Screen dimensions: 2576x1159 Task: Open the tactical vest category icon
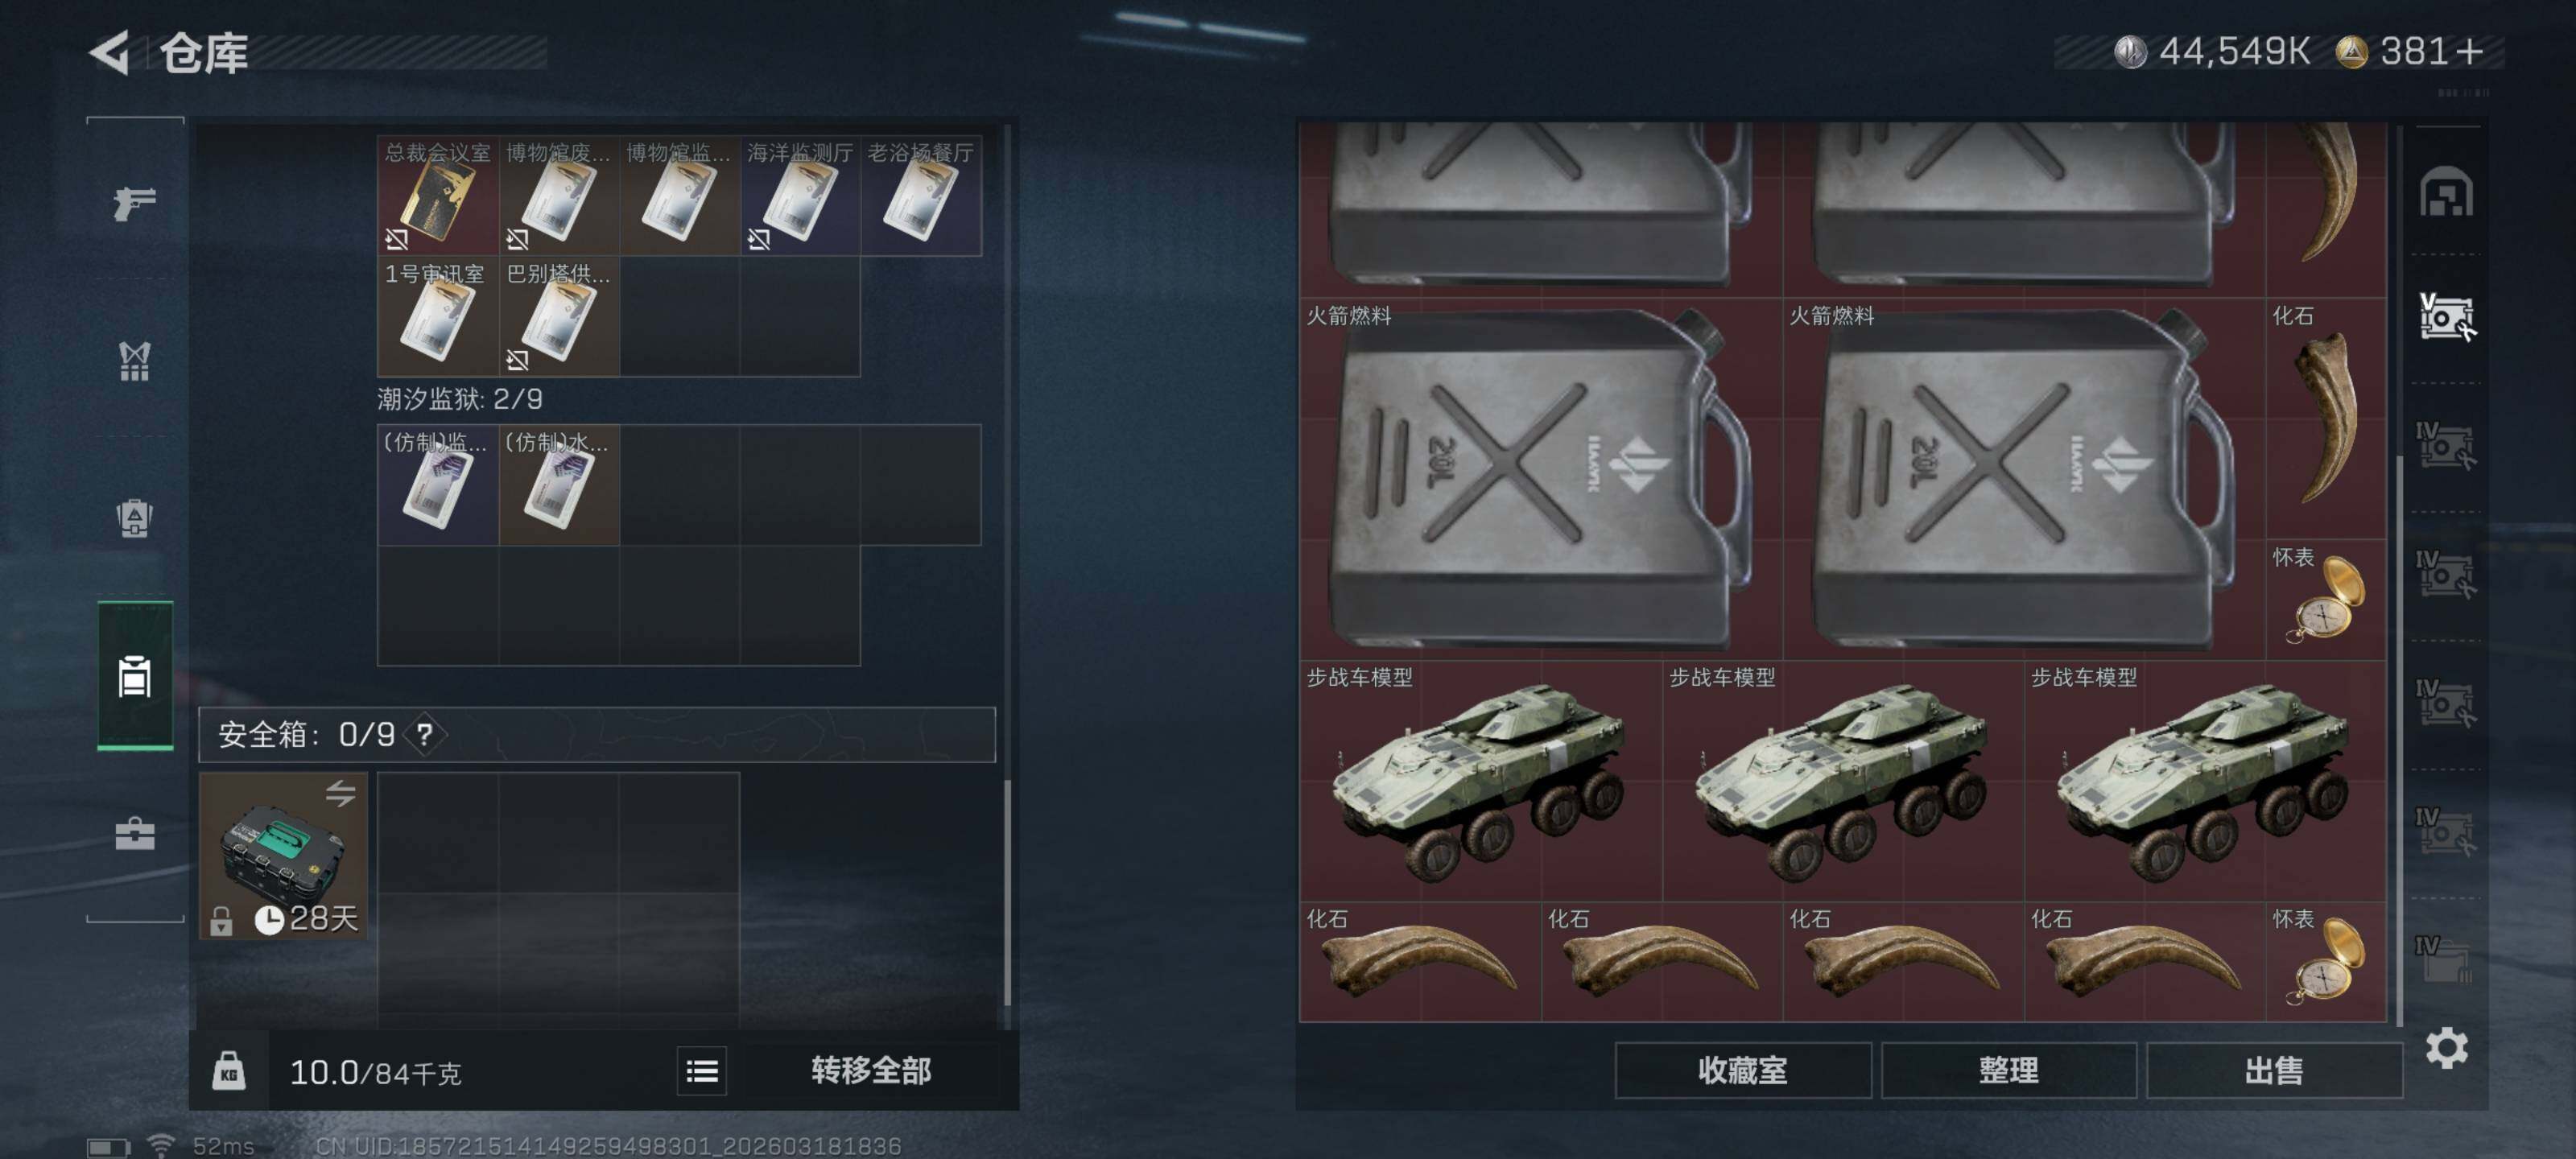pyautogui.click(x=134, y=361)
